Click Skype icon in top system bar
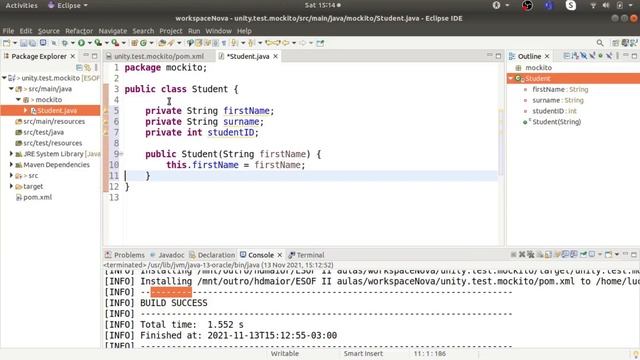The image size is (640, 360). tap(571, 5)
